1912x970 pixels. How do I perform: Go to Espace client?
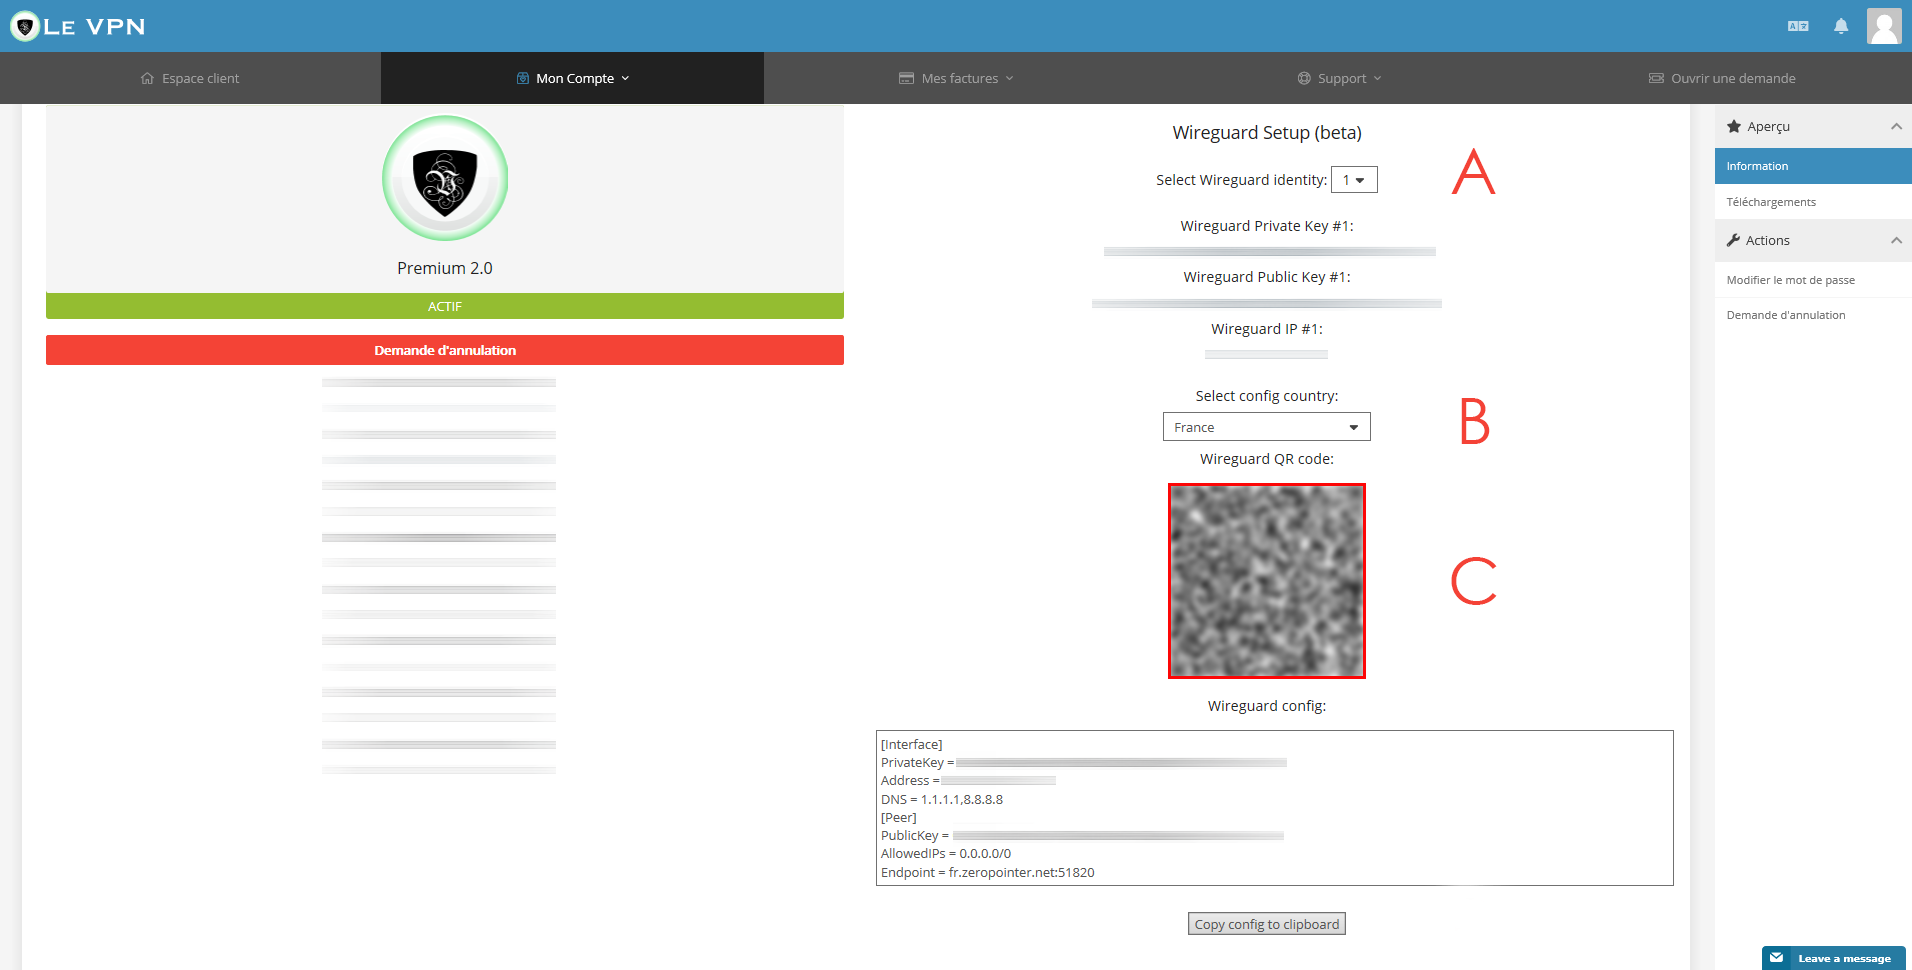[190, 78]
